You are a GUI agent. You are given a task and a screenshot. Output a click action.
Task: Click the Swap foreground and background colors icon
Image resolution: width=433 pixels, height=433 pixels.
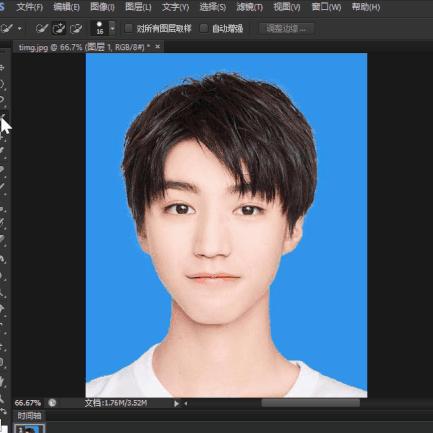(x=3, y=411)
